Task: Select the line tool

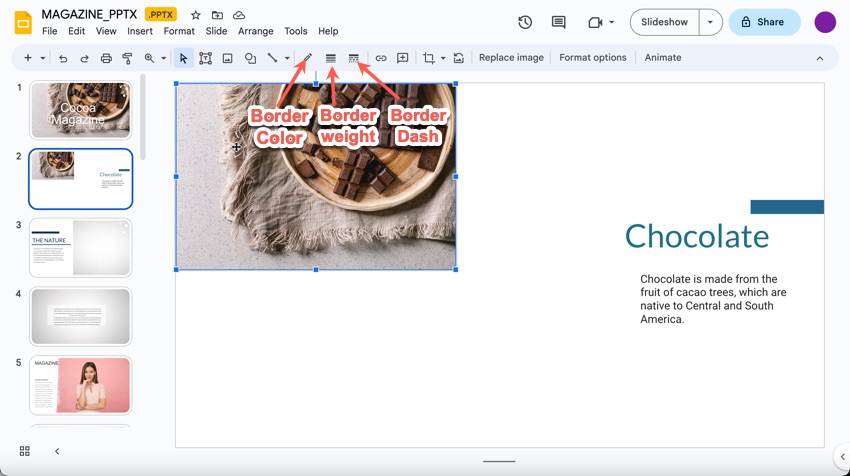Action: (272, 58)
